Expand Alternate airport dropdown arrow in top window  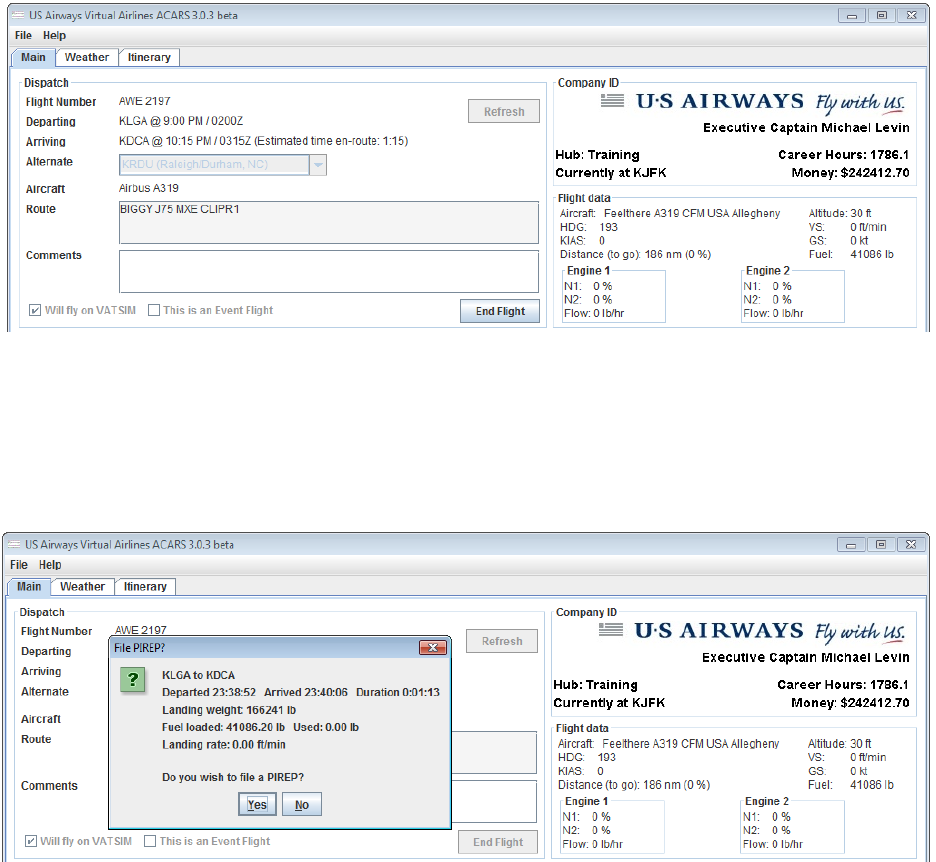[x=318, y=165]
